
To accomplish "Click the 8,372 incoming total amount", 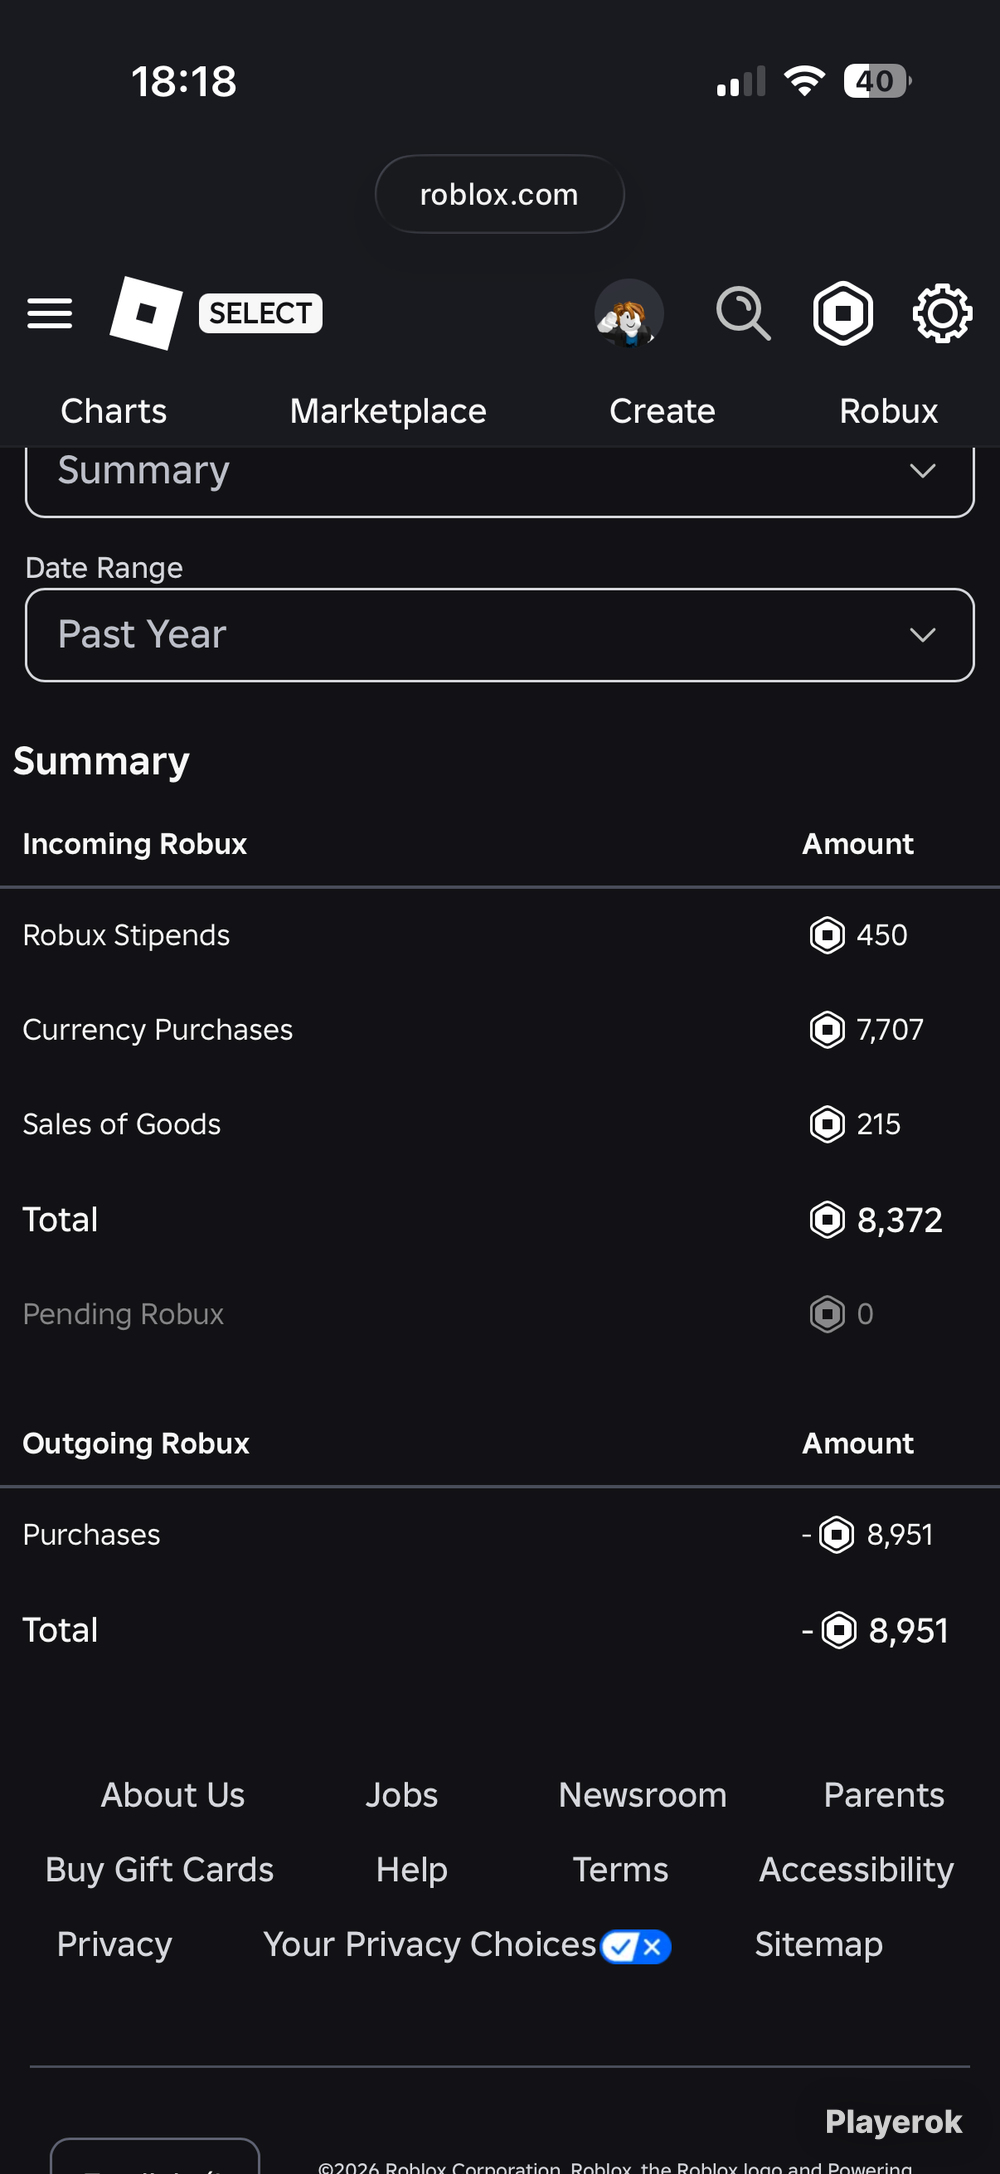I will (x=900, y=1220).
